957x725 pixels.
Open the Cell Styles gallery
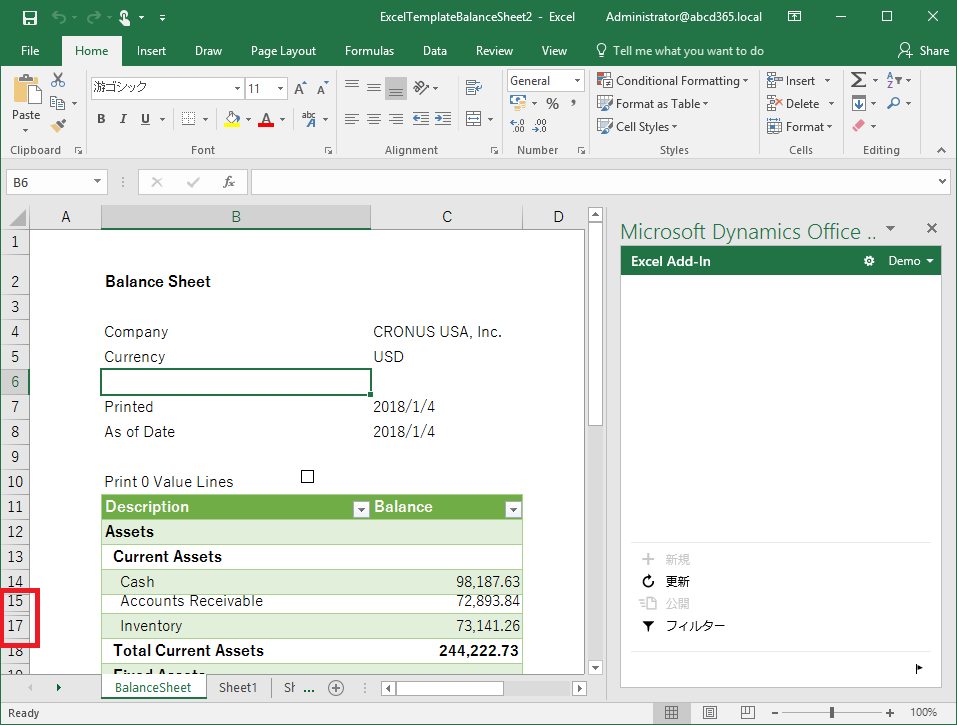tap(637, 126)
